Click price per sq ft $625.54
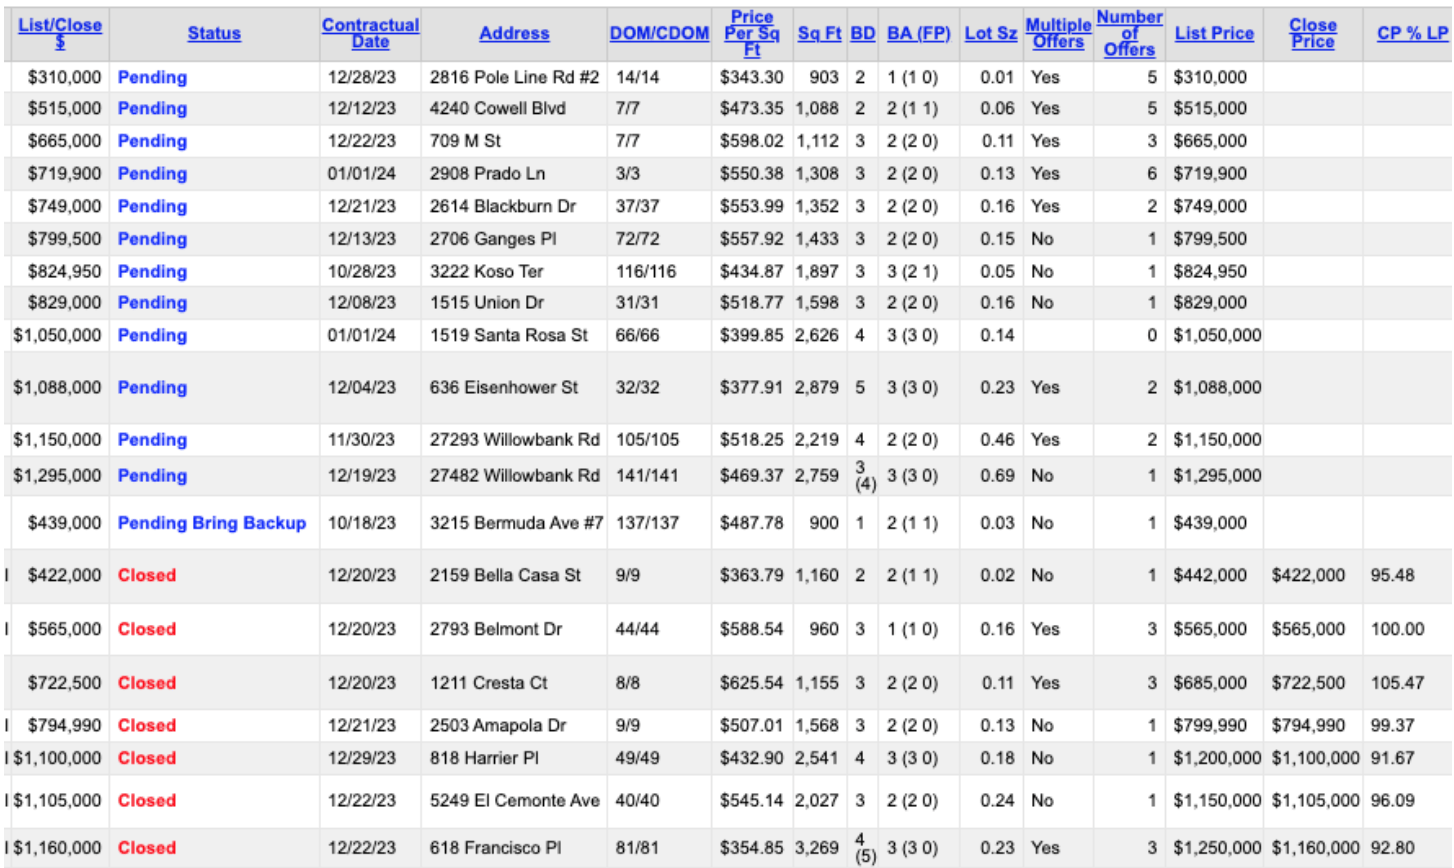This screenshot has width=1454, height=868. tap(752, 683)
